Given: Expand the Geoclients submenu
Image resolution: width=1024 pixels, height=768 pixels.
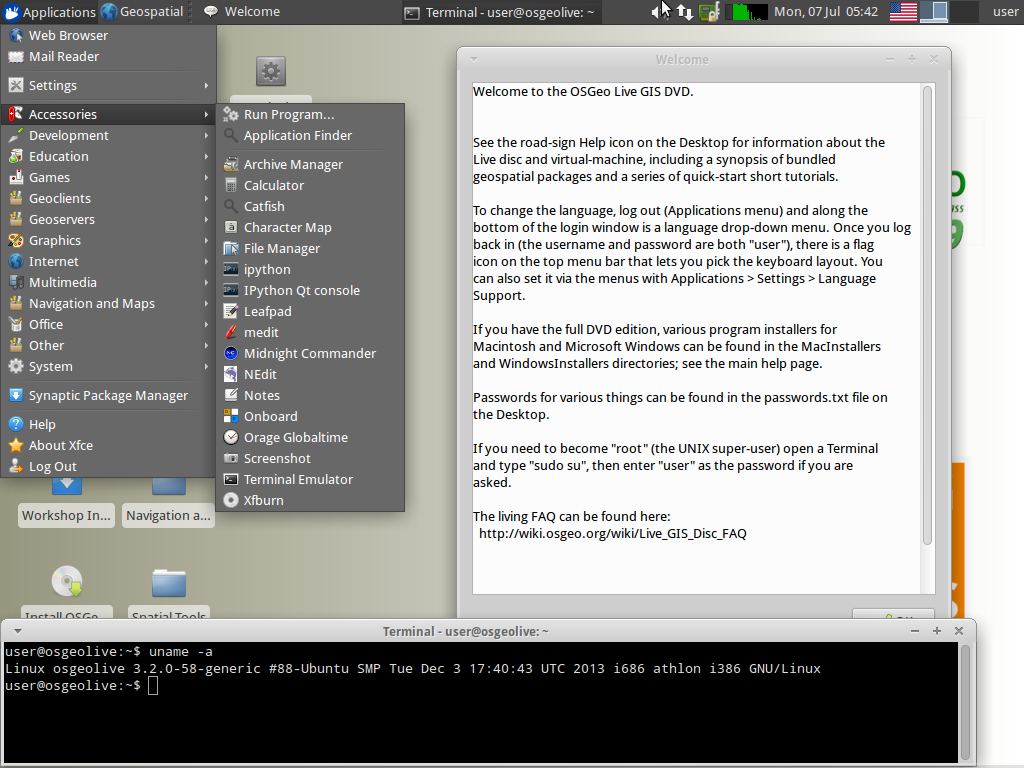Looking at the screenshot, I should click(x=108, y=198).
